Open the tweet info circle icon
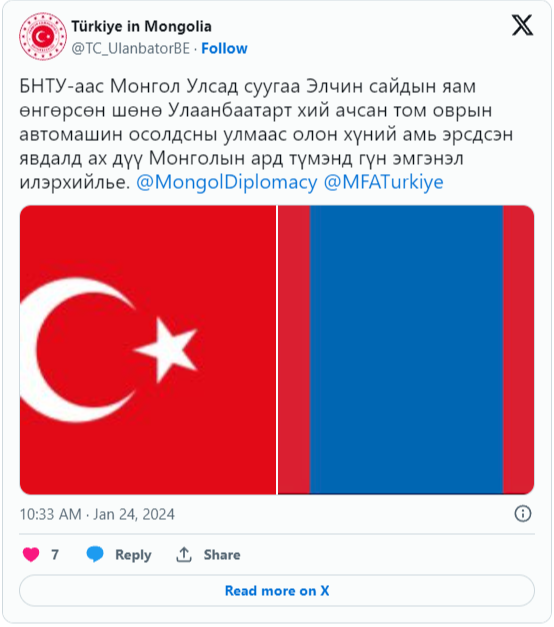 tap(523, 513)
